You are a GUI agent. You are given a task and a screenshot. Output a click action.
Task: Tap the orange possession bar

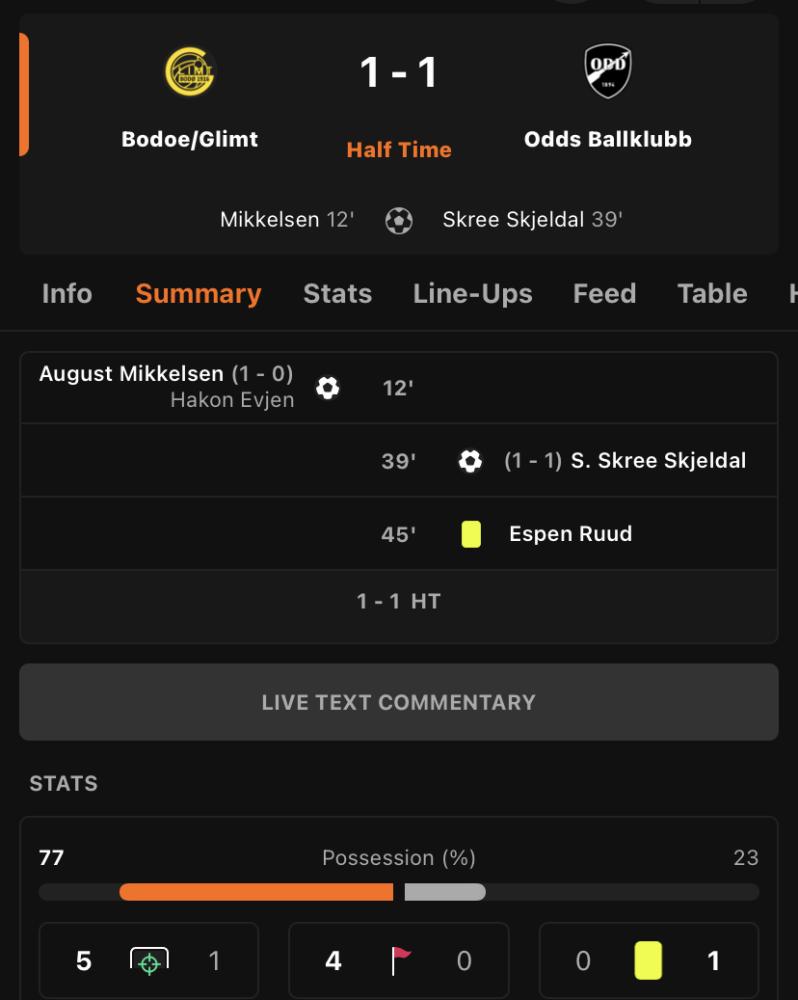(x=256, y=892)
